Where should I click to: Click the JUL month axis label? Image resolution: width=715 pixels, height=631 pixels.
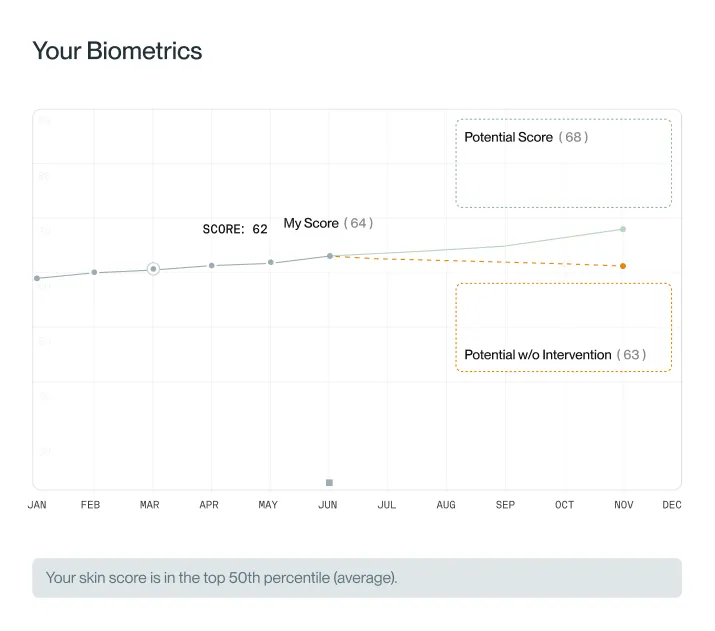point(387,505)
